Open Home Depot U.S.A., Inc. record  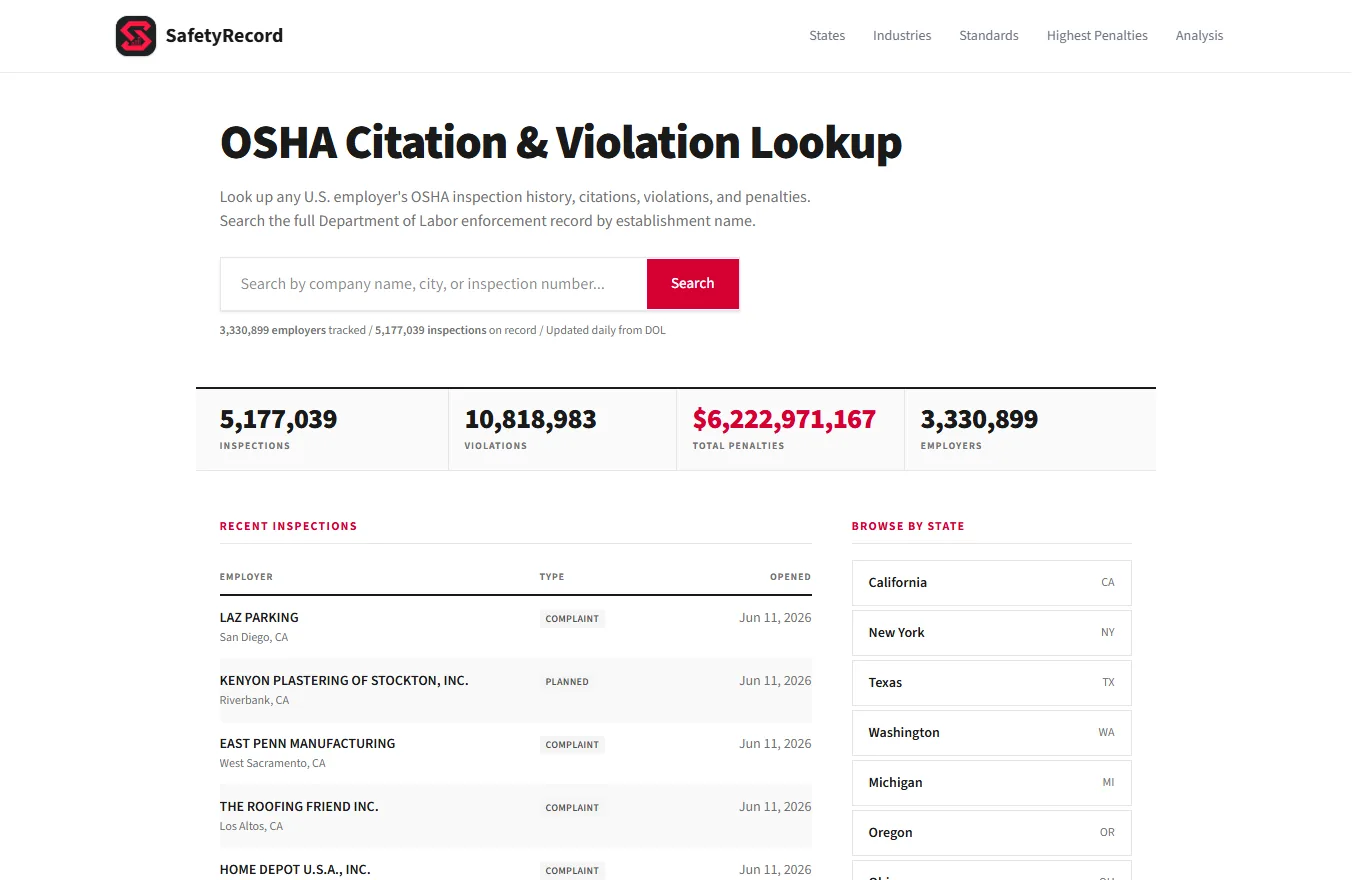(295, 870)
